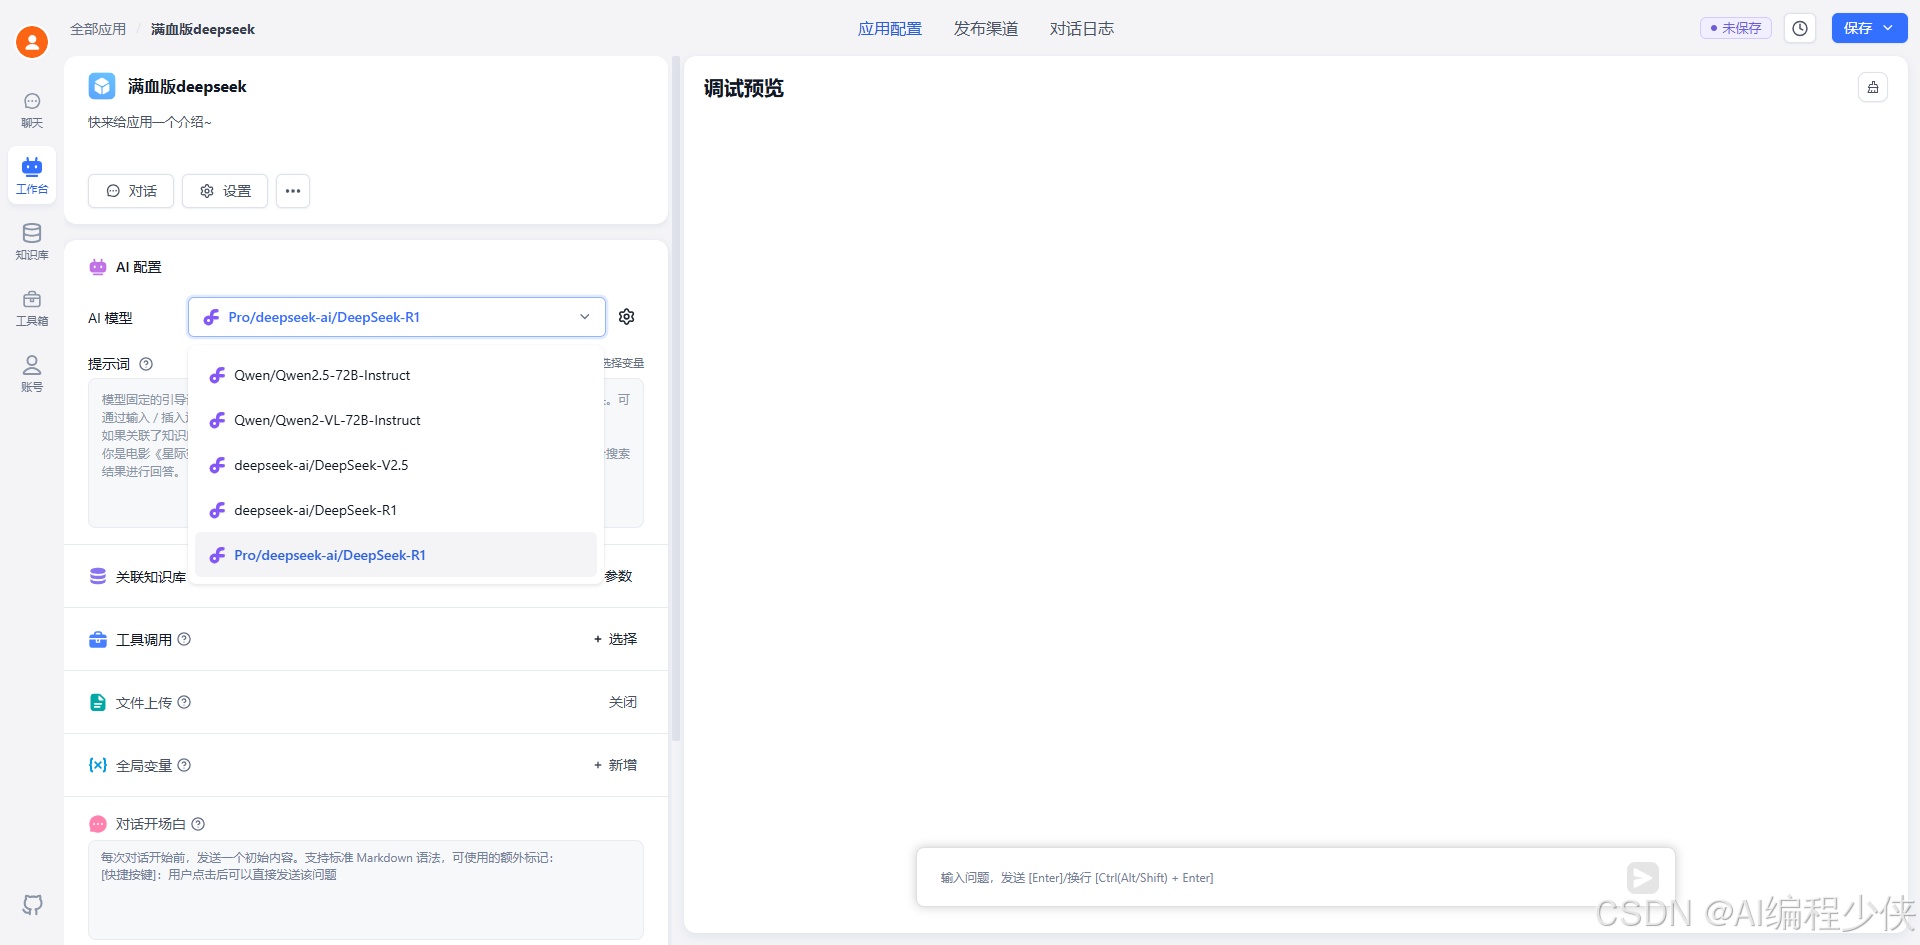Click the 工具调用 briefcase icon
Screen dimensions: 1920x945
(x=98, y=639)
